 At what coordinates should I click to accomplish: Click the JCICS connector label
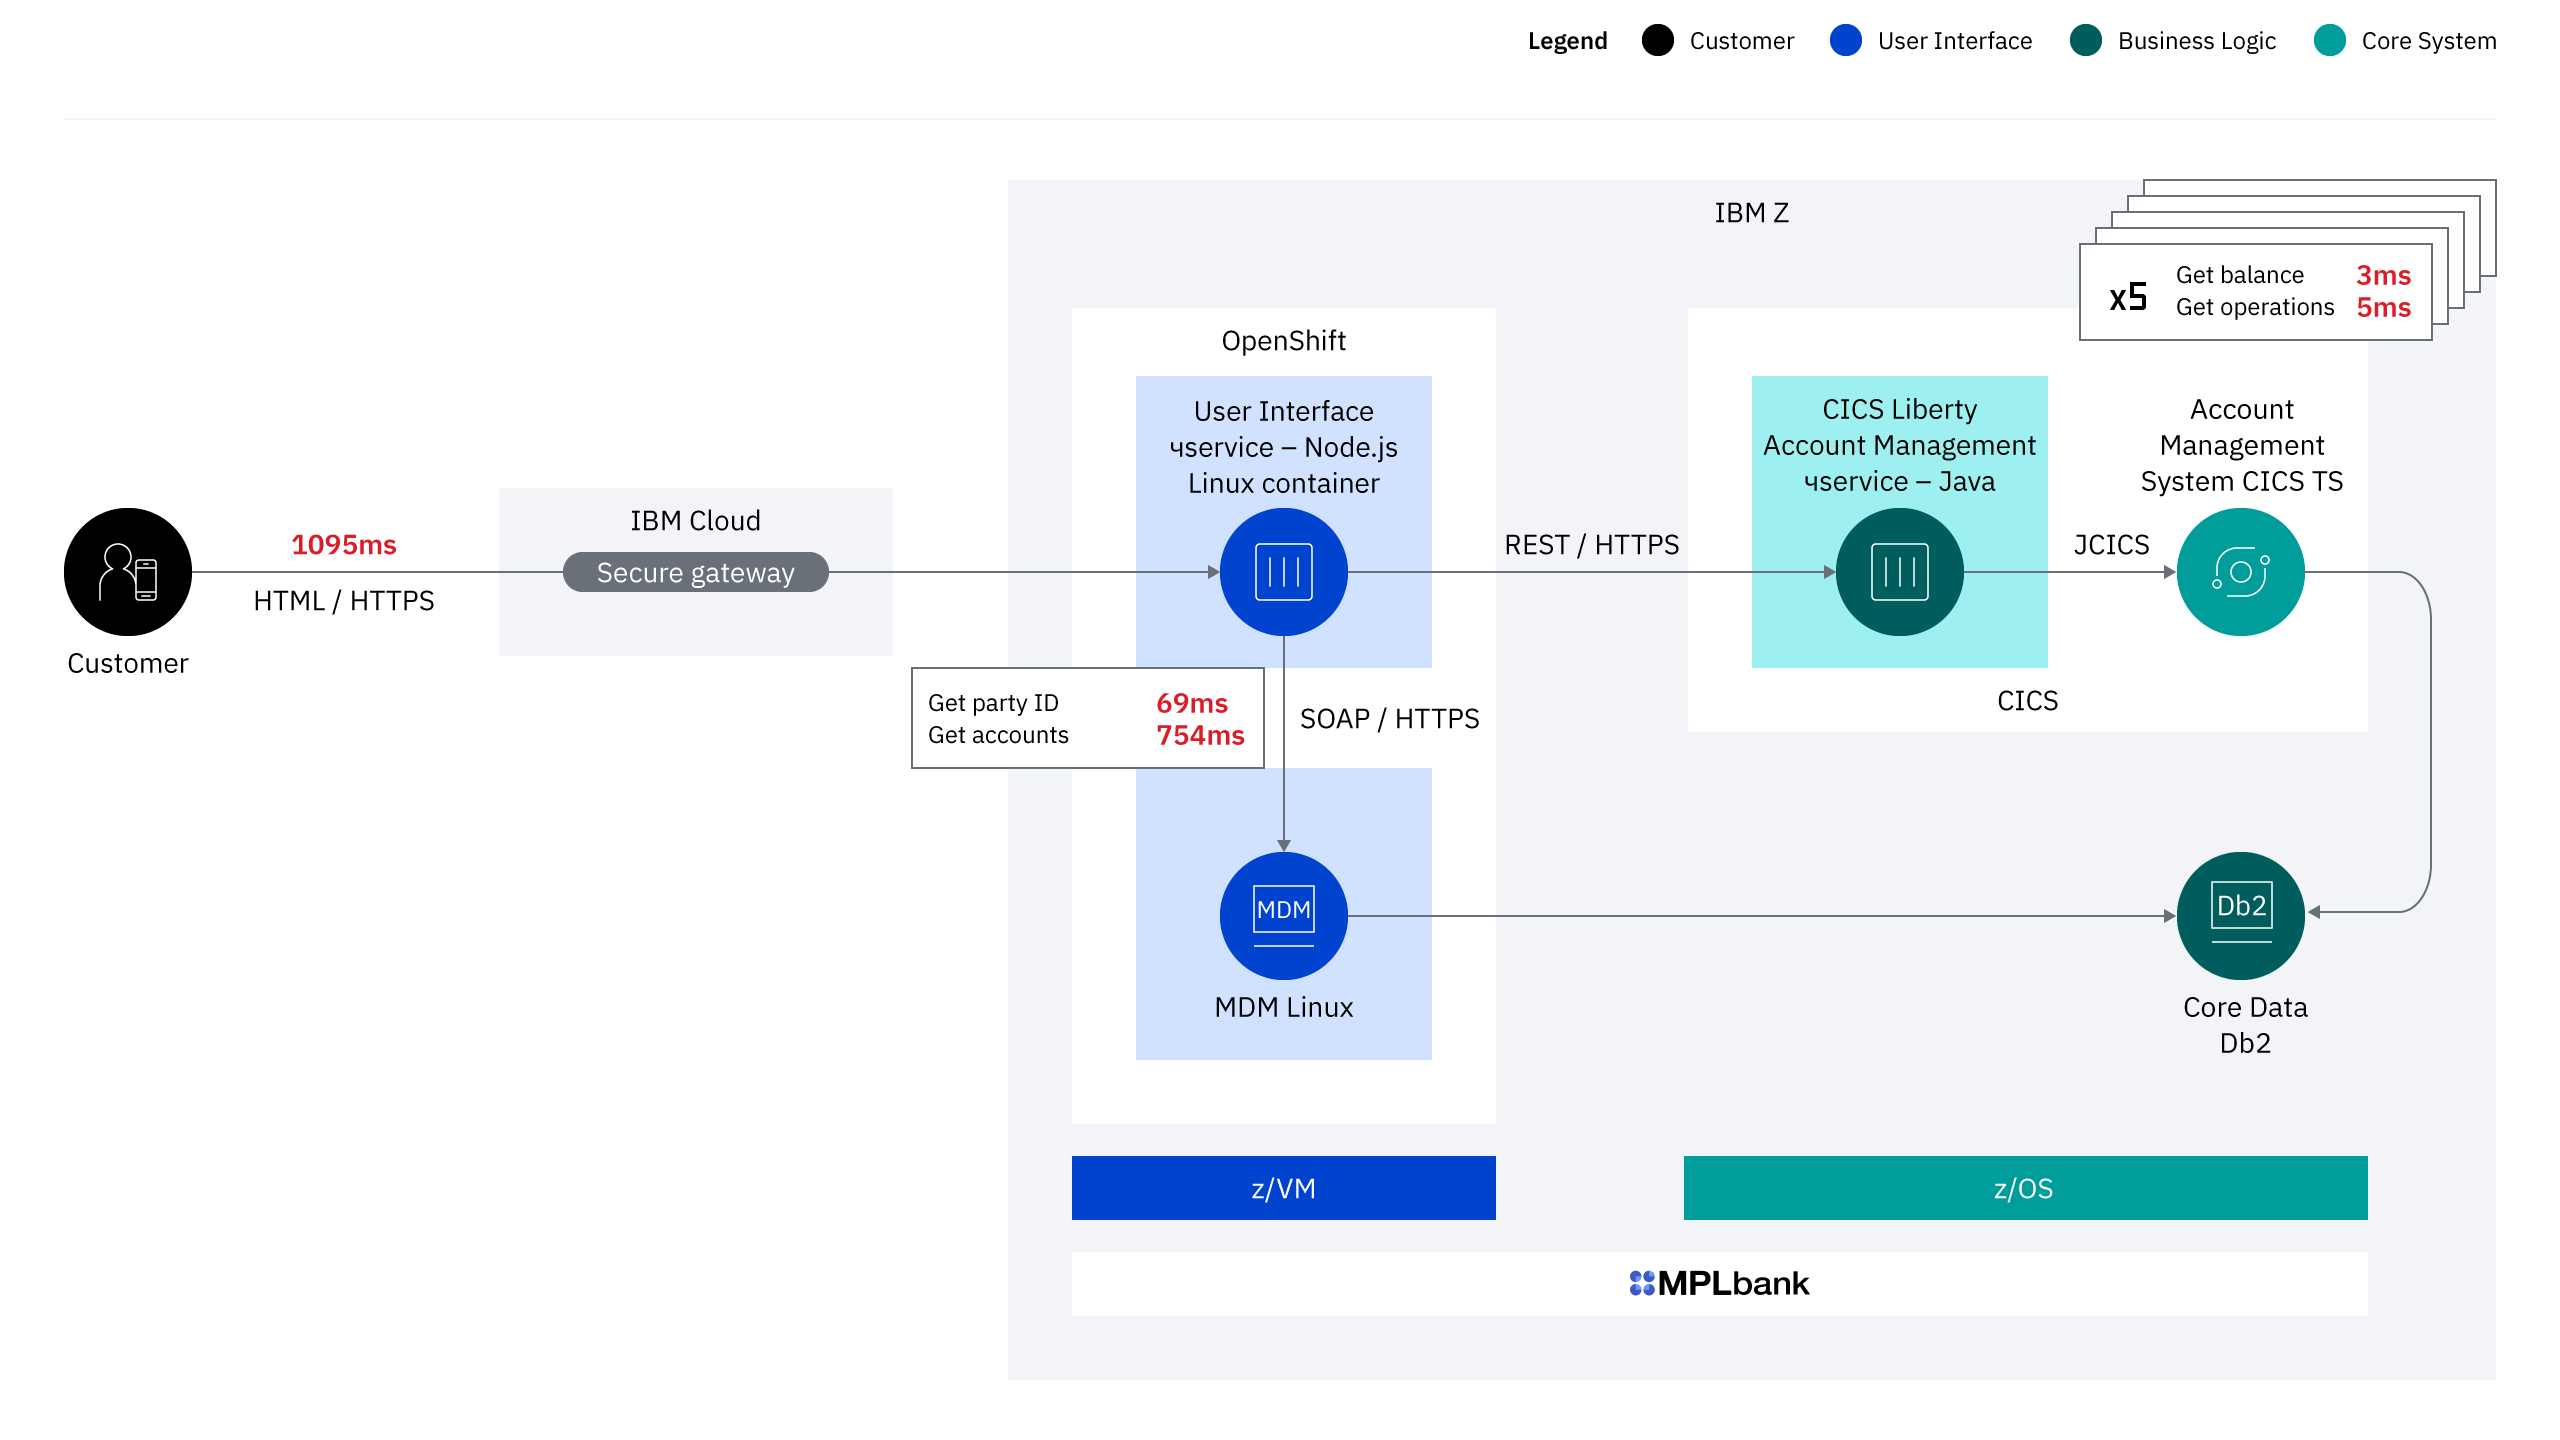[2111, 545]
